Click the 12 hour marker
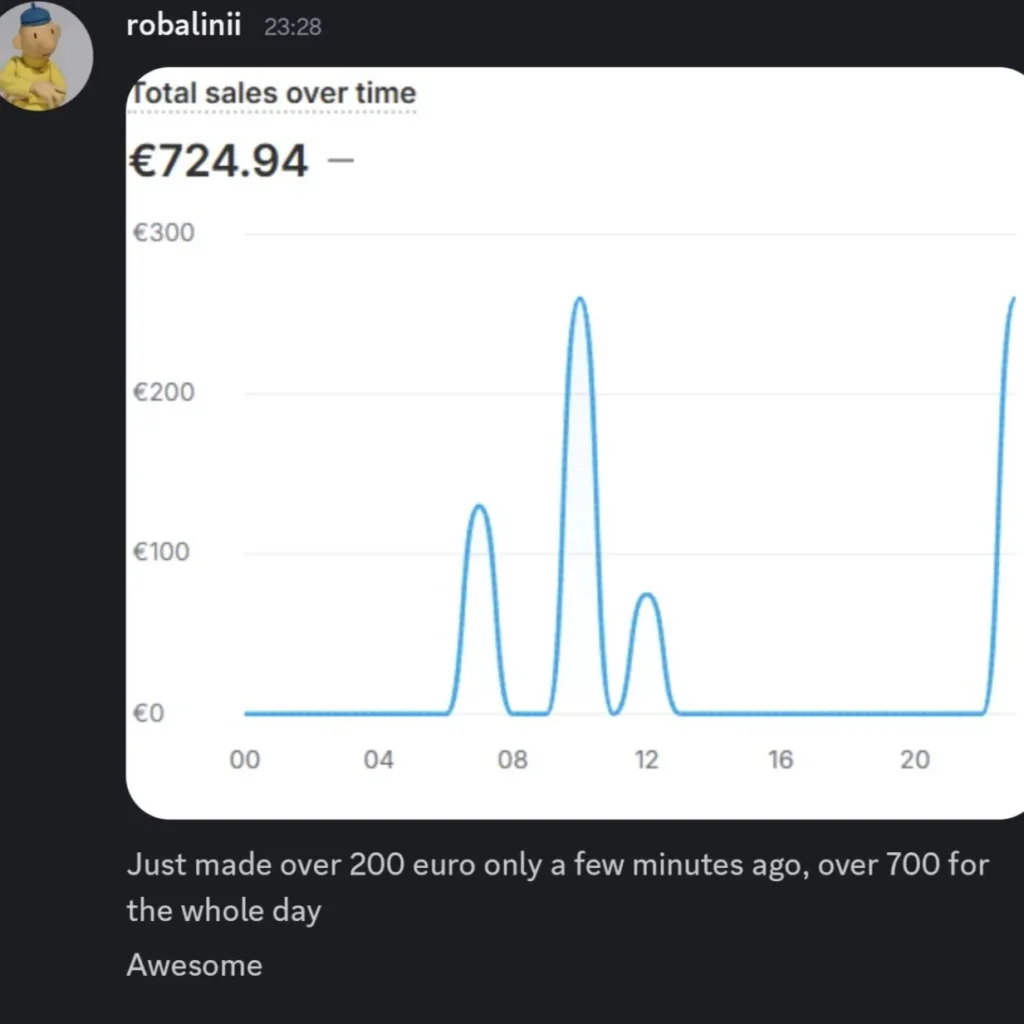Screen dimensions: 1024x1024 647,760
